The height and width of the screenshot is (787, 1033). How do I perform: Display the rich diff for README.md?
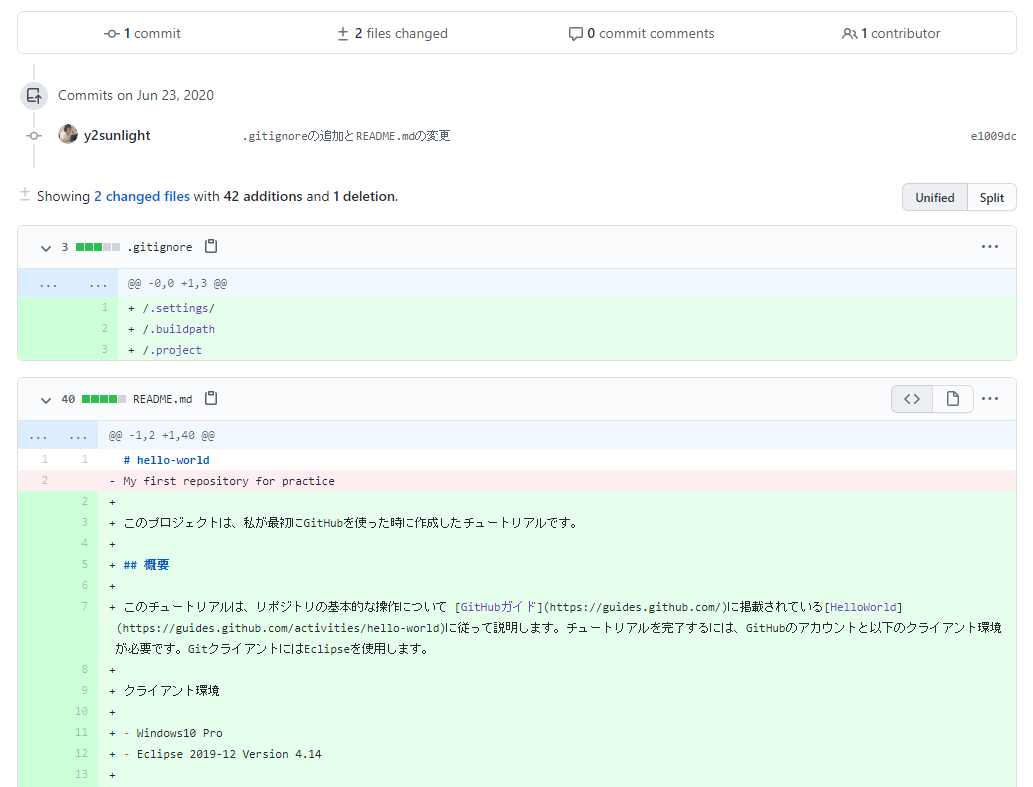pos(952,398)
